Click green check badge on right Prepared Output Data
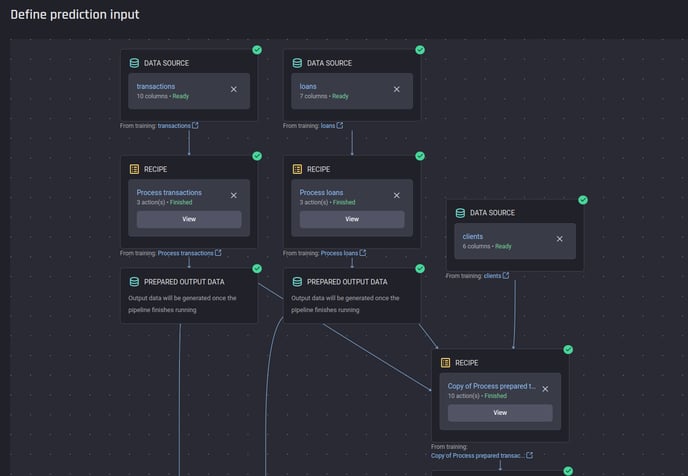Screen dimensions: 688x476 click(x=420, y=268)
